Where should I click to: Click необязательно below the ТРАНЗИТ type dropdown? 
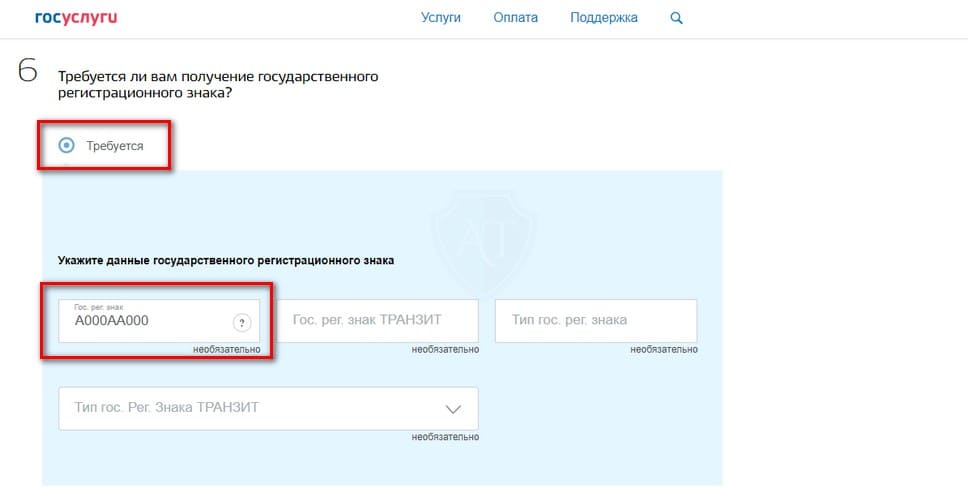click(445, 437)
